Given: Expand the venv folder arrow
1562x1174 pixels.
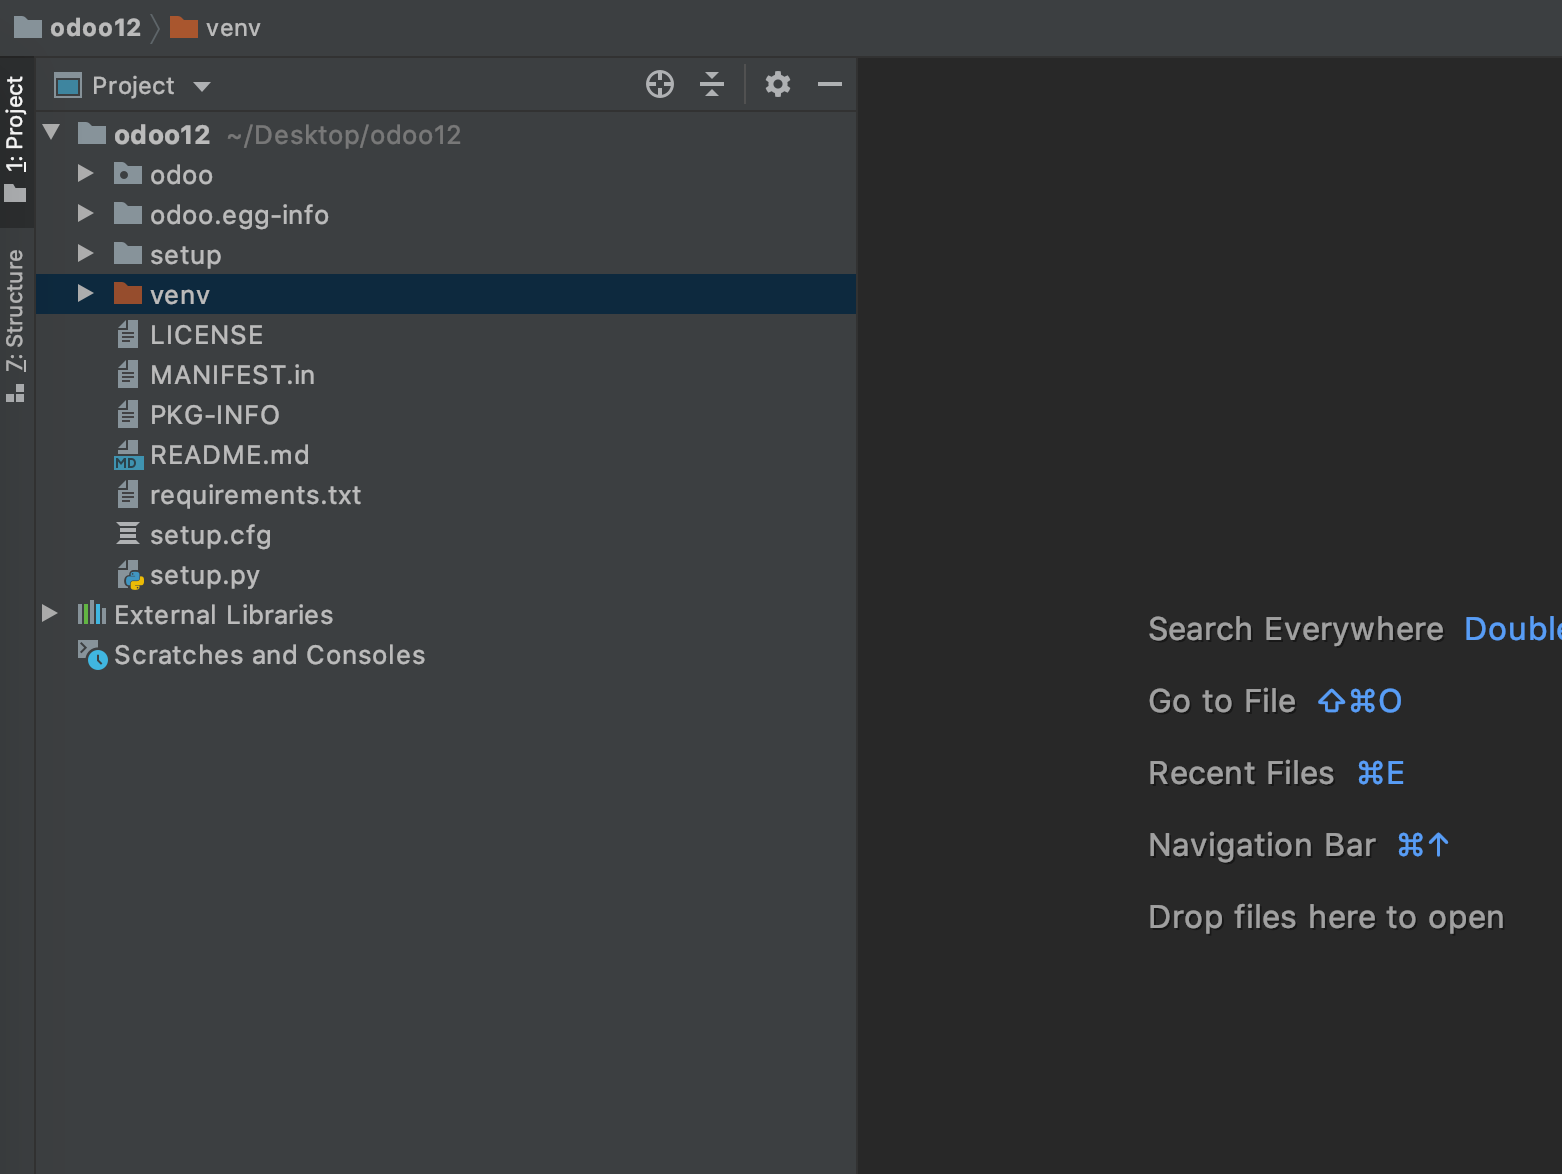Looking at the screenshot, I should pos(86,294).
